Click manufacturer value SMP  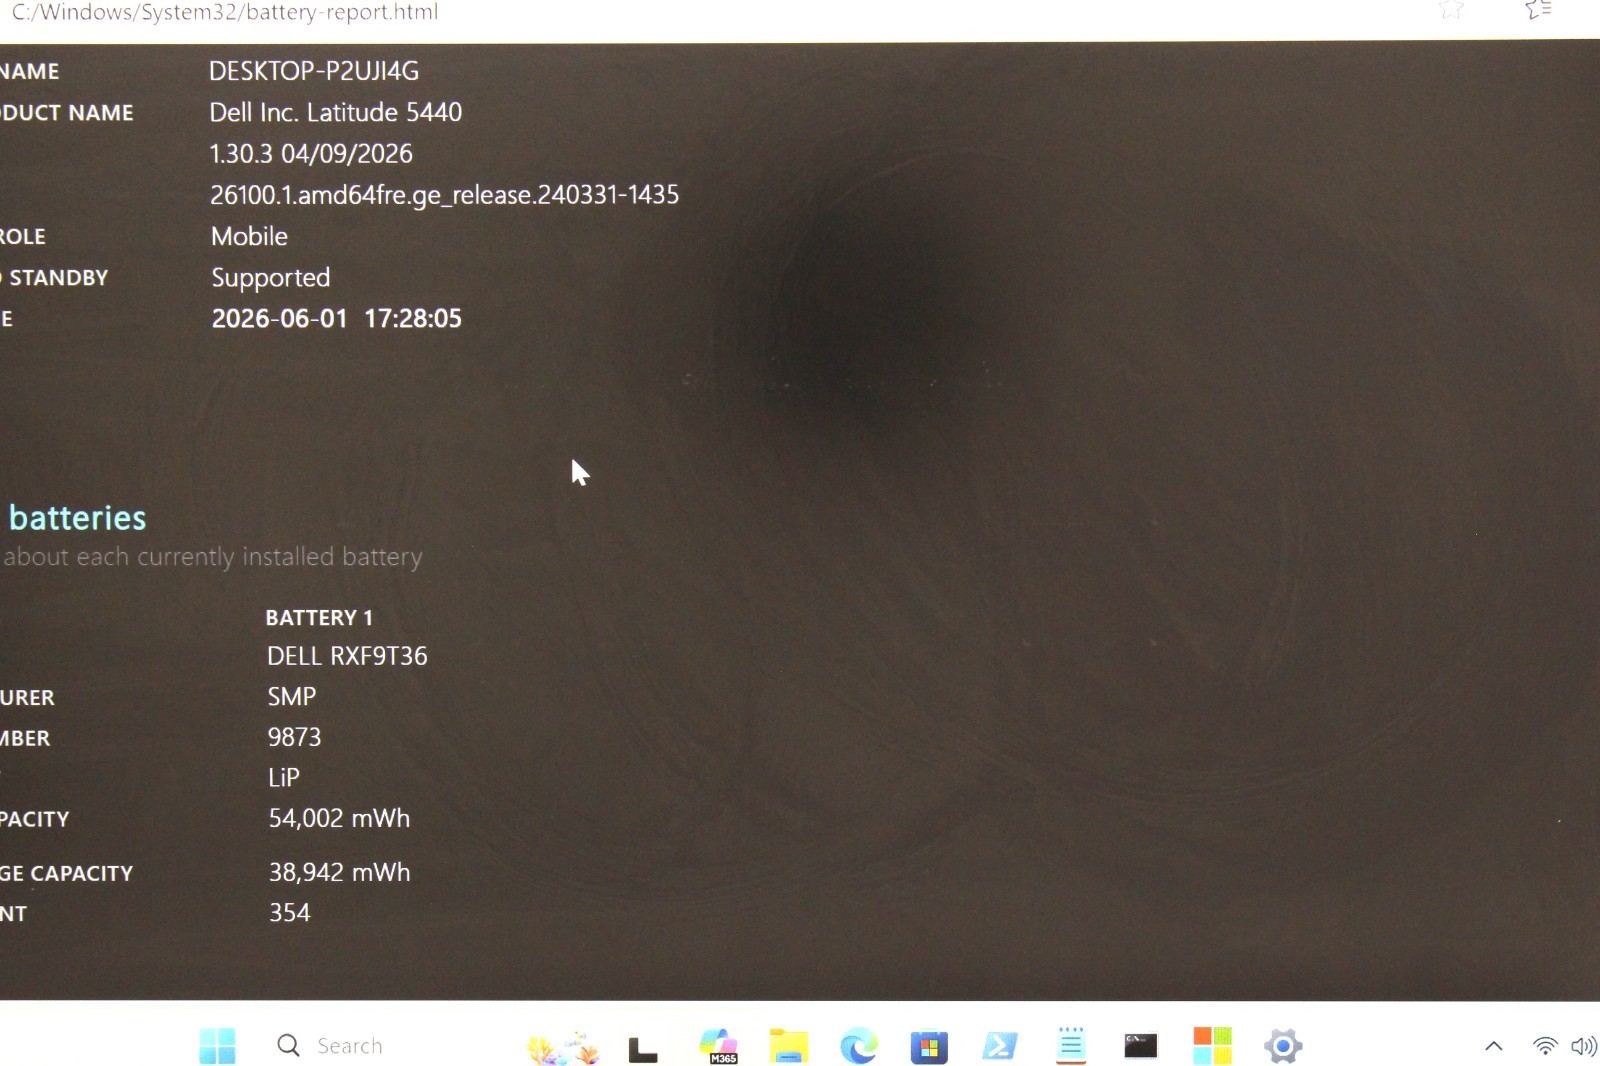click(292, 697)
